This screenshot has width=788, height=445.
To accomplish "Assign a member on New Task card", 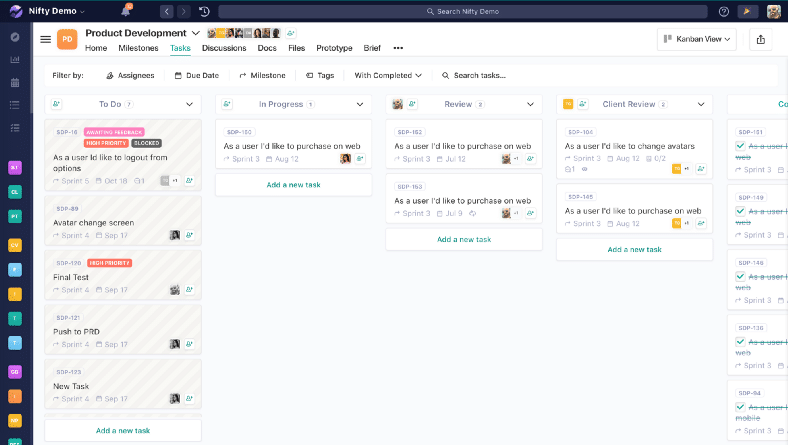I will pyautogui.click(x=189, y=398).
